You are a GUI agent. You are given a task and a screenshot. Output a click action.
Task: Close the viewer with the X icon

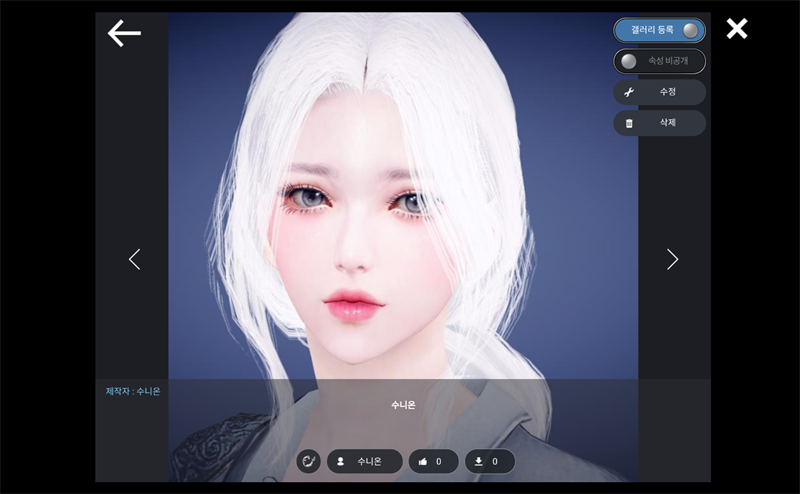(x=737, y=29)
